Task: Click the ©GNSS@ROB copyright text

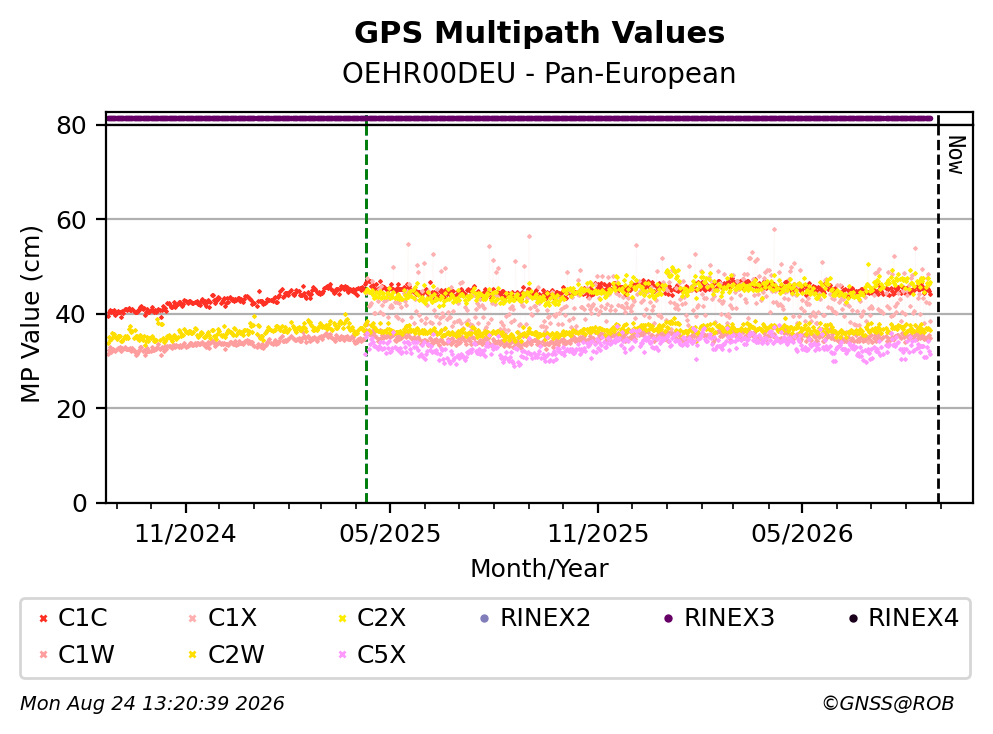Action: pos(888,704)
